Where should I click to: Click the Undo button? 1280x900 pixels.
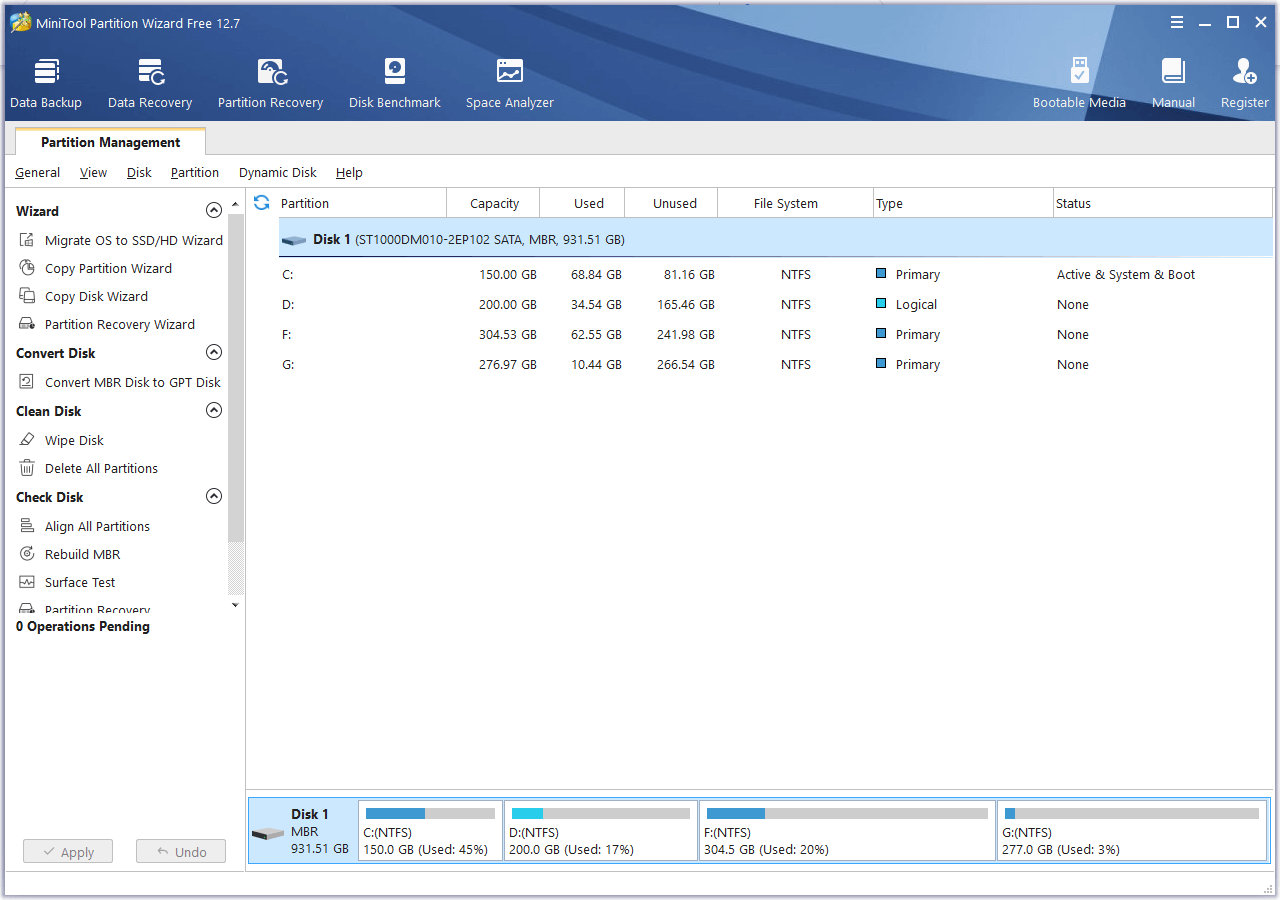coord(181,852)
